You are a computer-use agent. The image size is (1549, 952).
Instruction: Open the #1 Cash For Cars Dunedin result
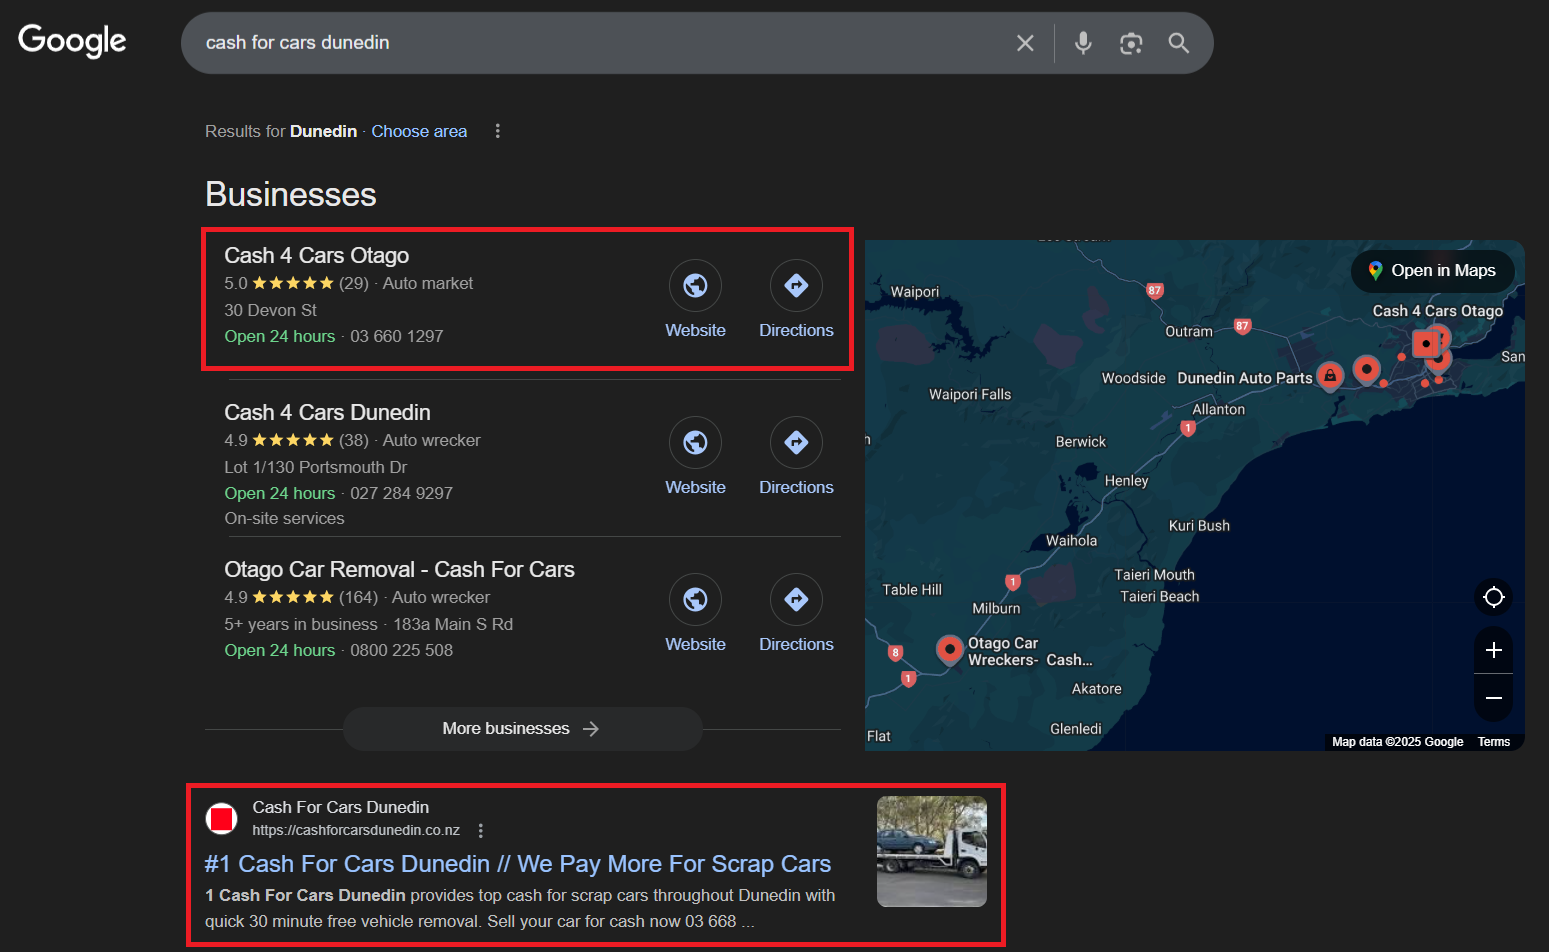coord(518,863)
